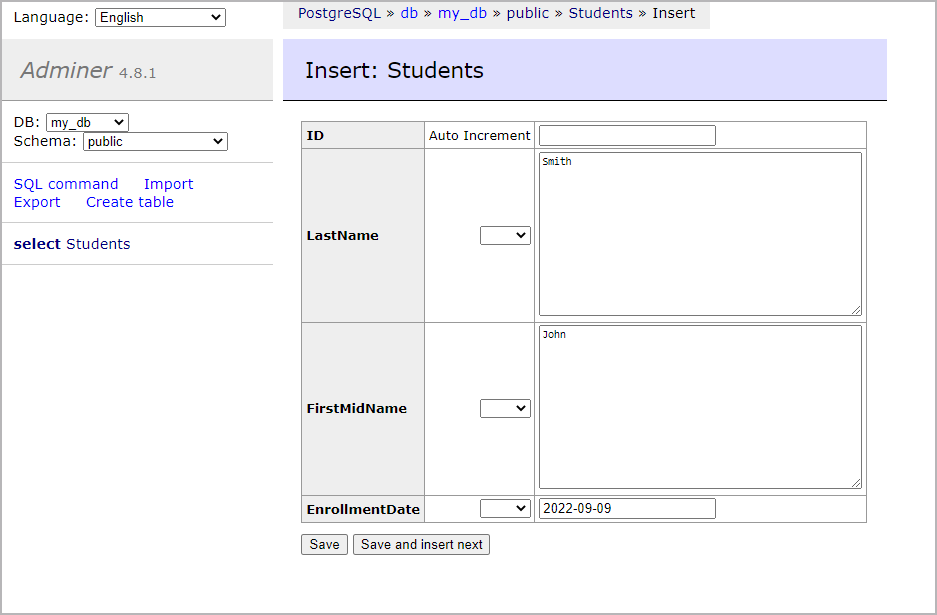Open the Students breadcrumb link

(x=601, y=13)
